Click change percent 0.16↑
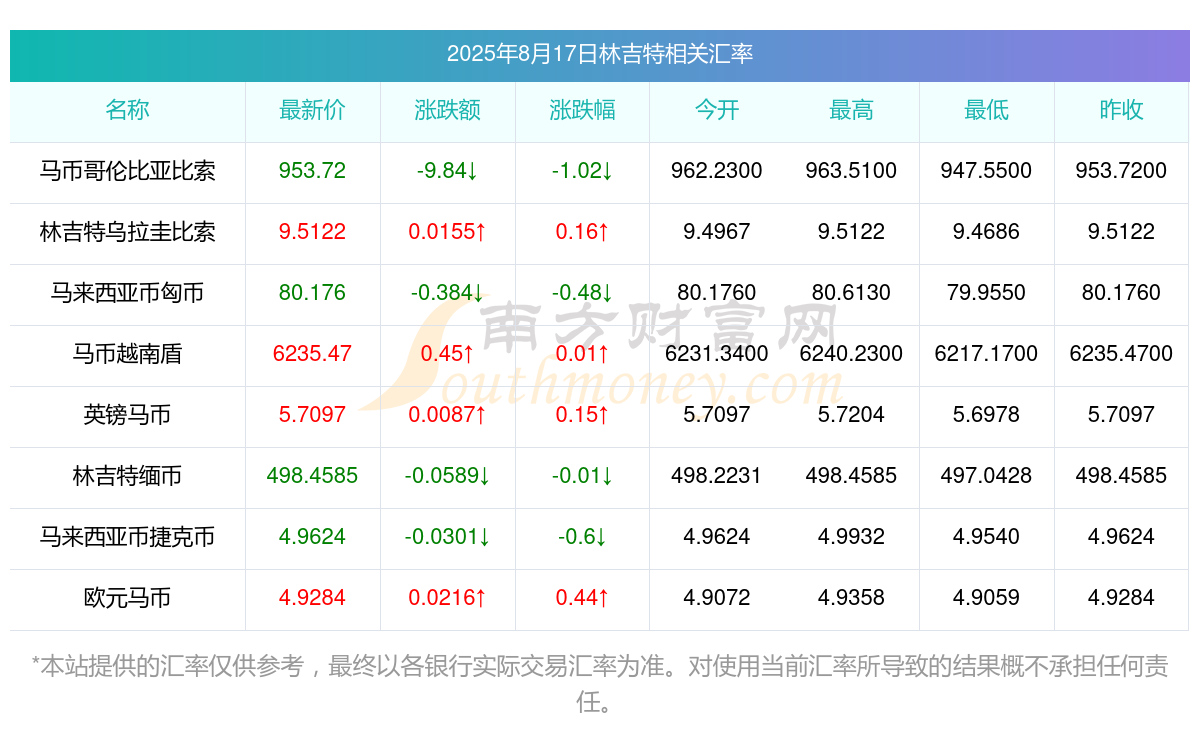1200x733 pixels. [x=582, y=232]
